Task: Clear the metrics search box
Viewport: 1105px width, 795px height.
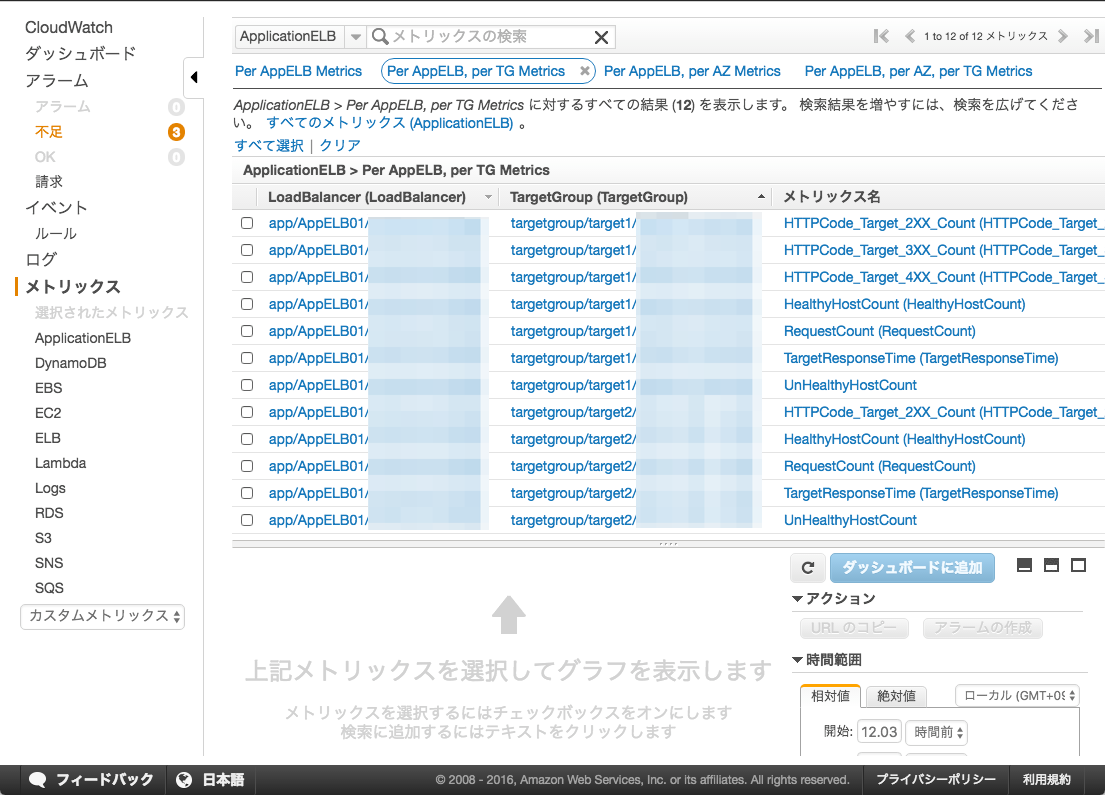Action: tap(600, 36)
